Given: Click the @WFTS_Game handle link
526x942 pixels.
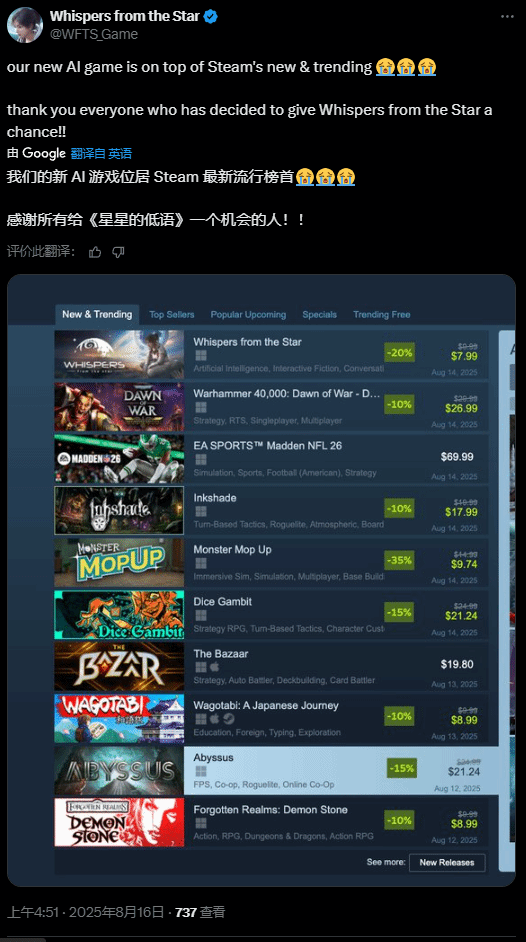Looking at the screenshot, I should [94, 34].
